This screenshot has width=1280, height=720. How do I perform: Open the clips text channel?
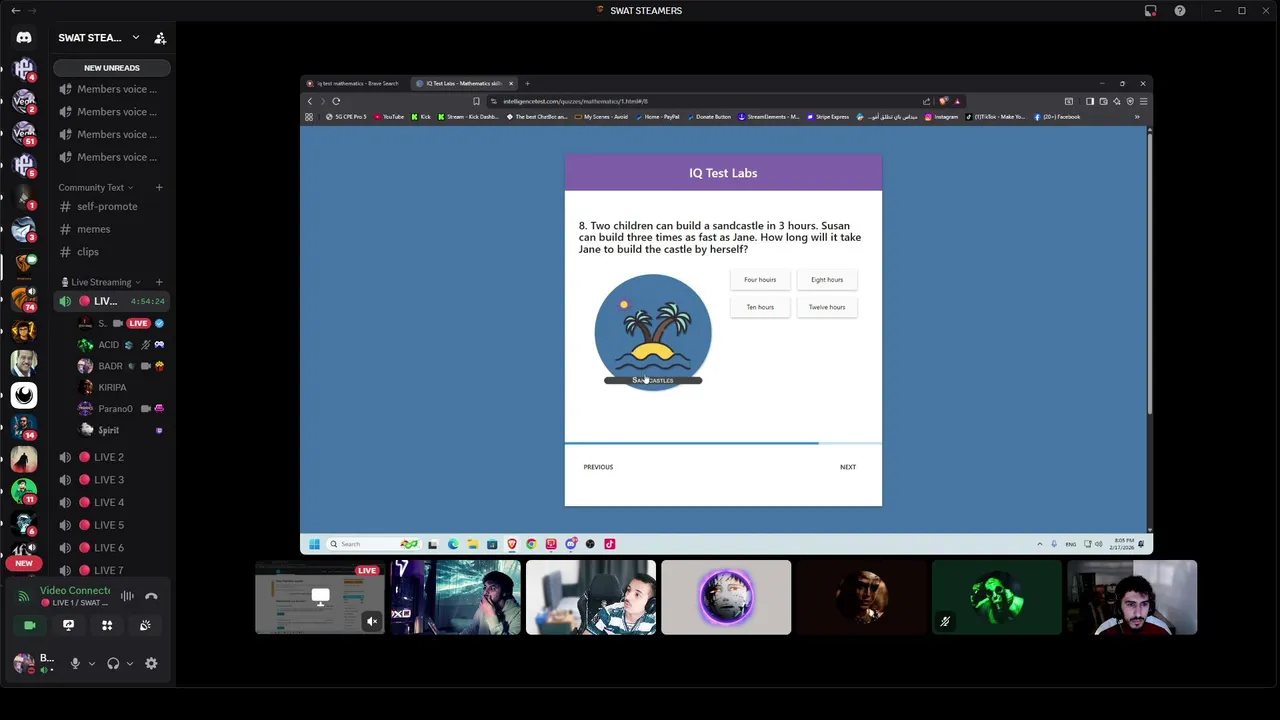pyautogui.click(x=112, y=252)
